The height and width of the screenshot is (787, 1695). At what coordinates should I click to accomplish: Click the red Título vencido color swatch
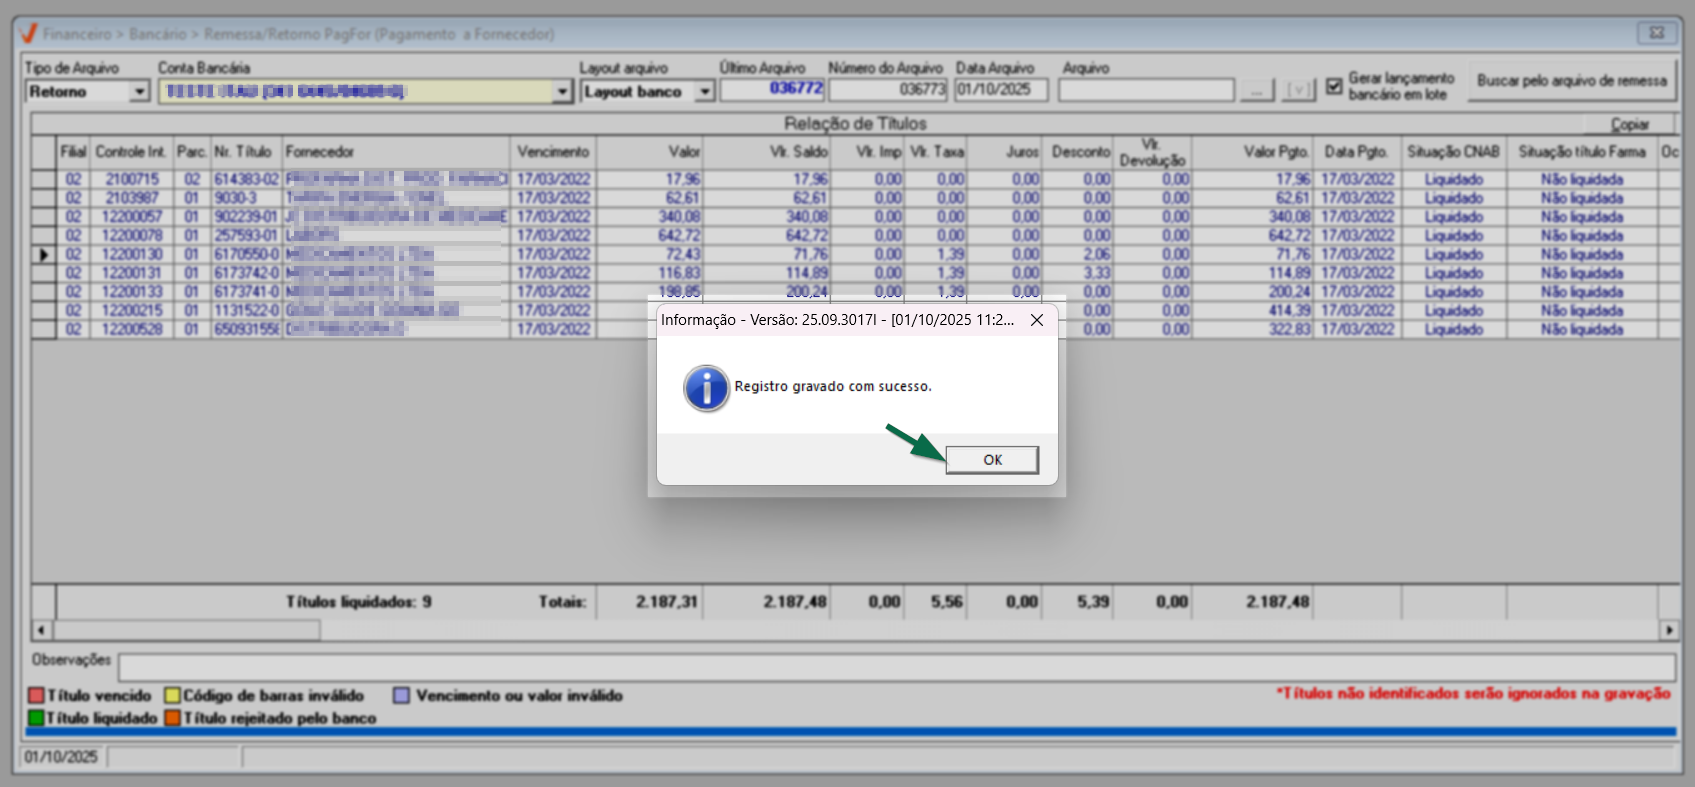pyautogui.click(x=37, y=696)
